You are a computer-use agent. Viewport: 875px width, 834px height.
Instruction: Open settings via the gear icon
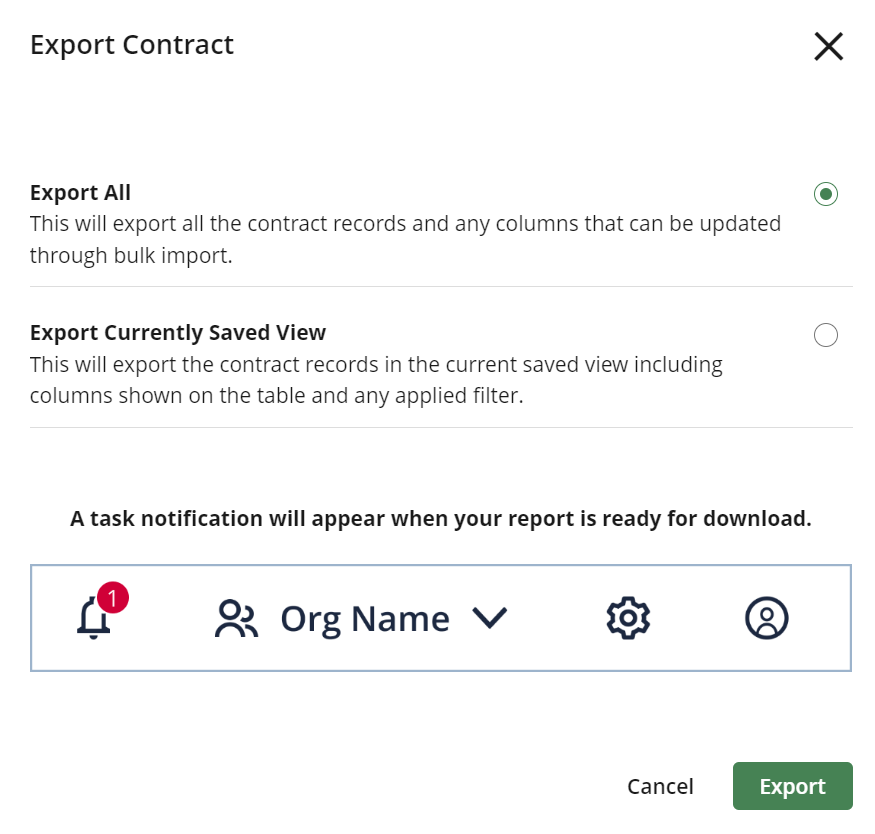627,618
